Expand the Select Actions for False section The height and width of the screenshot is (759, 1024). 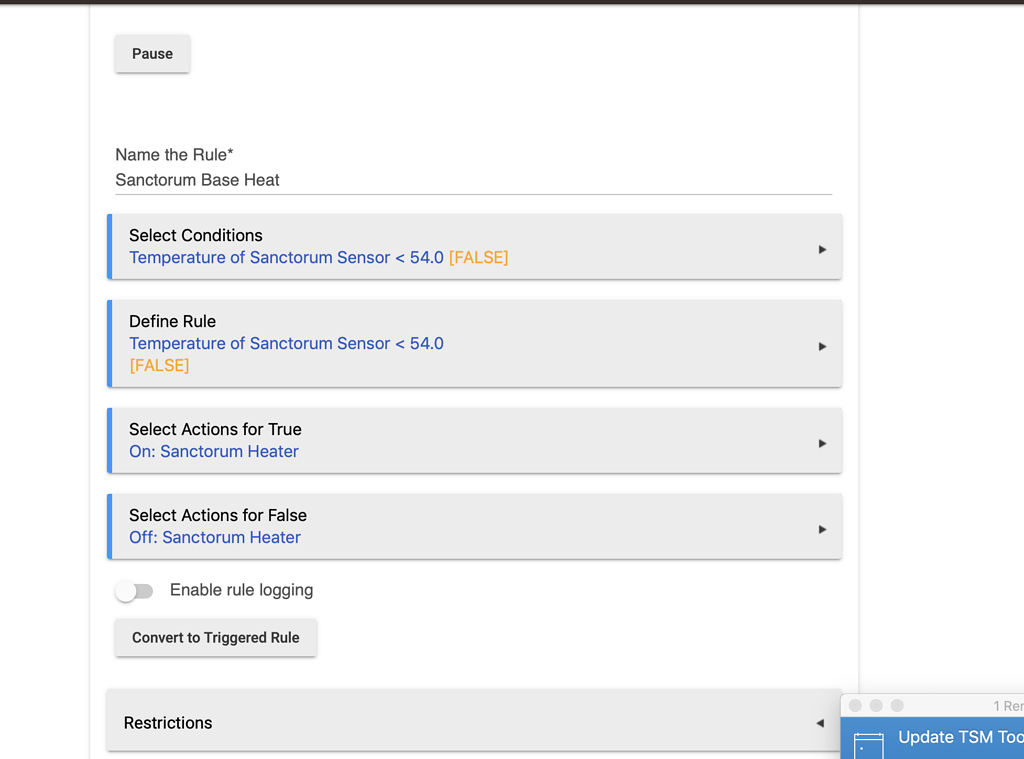pyautogui.click(x=474, y=526)
